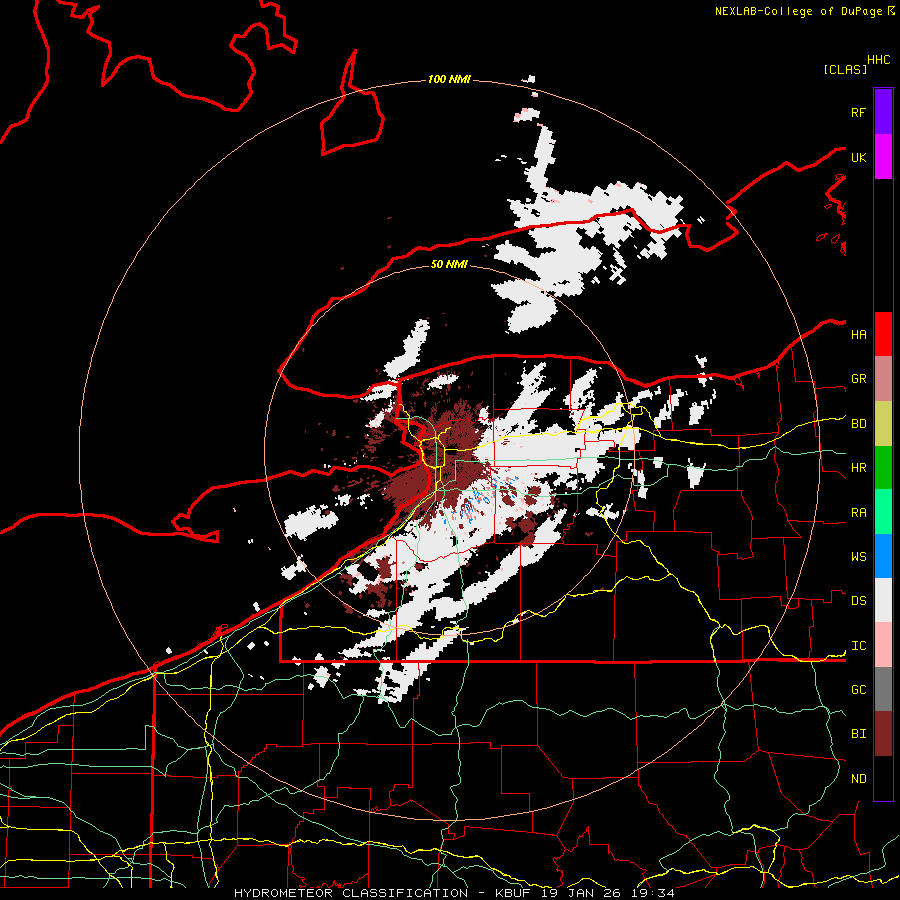Click the UK magenta legend swatch
The image size is (900, 900).
point(883,157)
